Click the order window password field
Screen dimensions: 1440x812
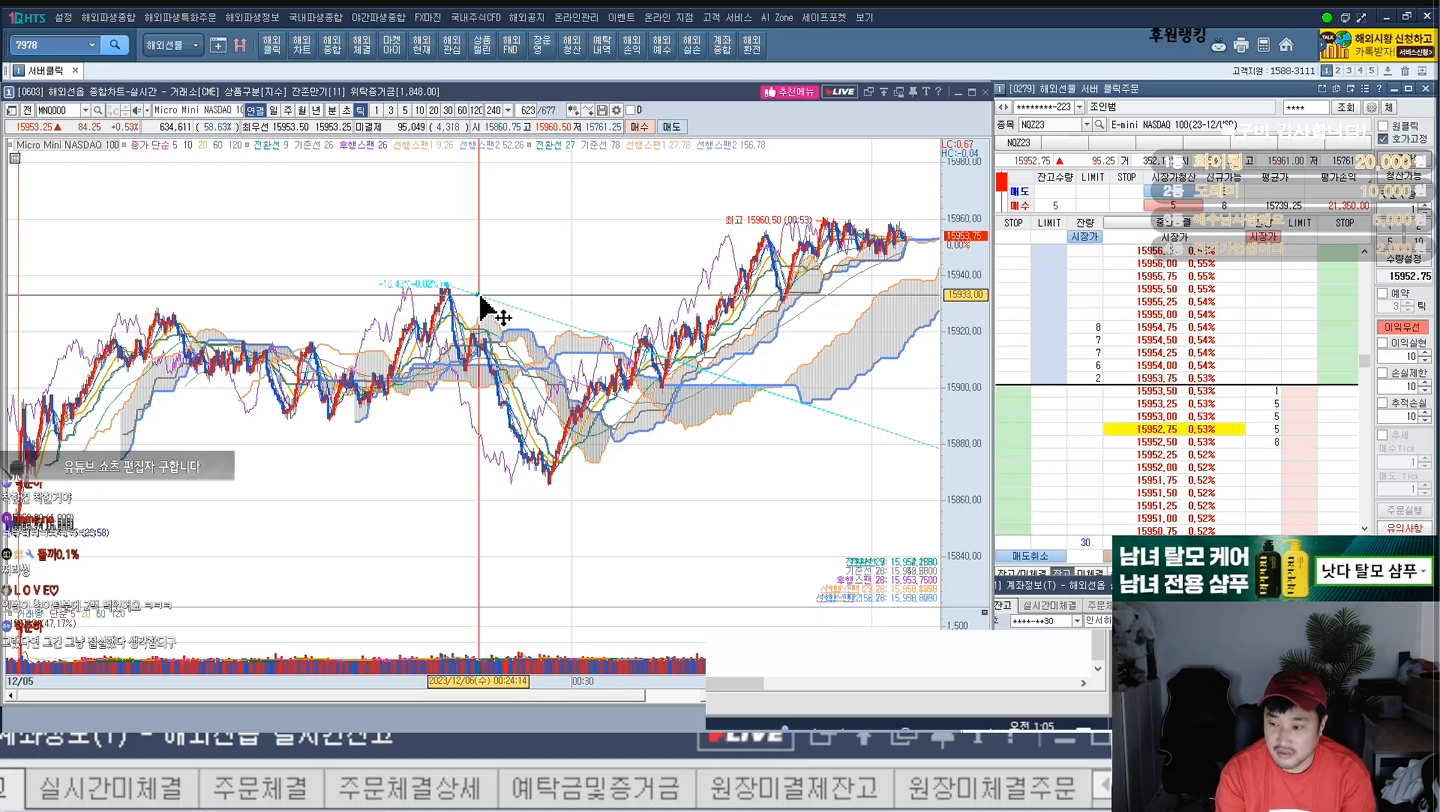coord(1306,107)
